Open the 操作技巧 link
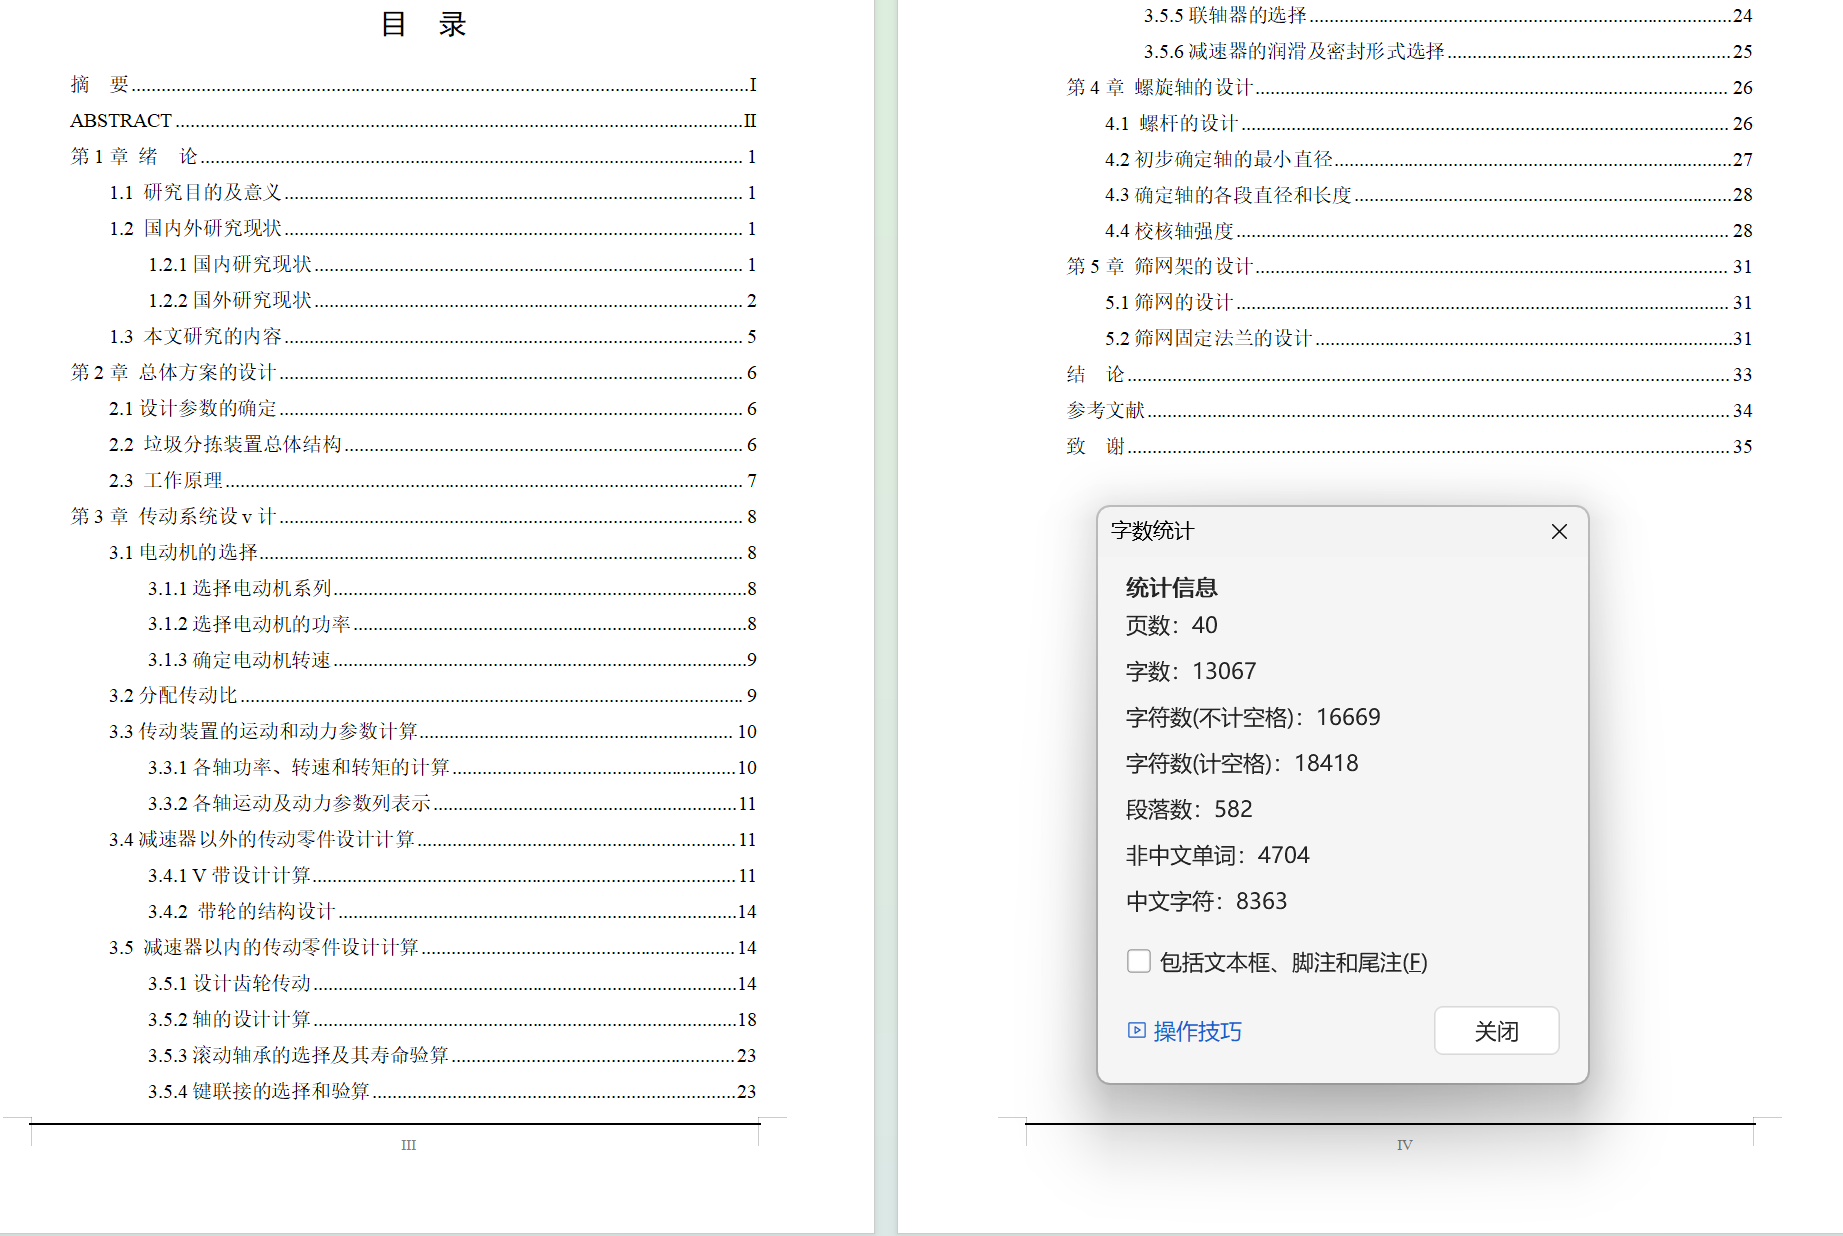The height and width of the screenshot is (1236, 1843). [1197, 1031]
